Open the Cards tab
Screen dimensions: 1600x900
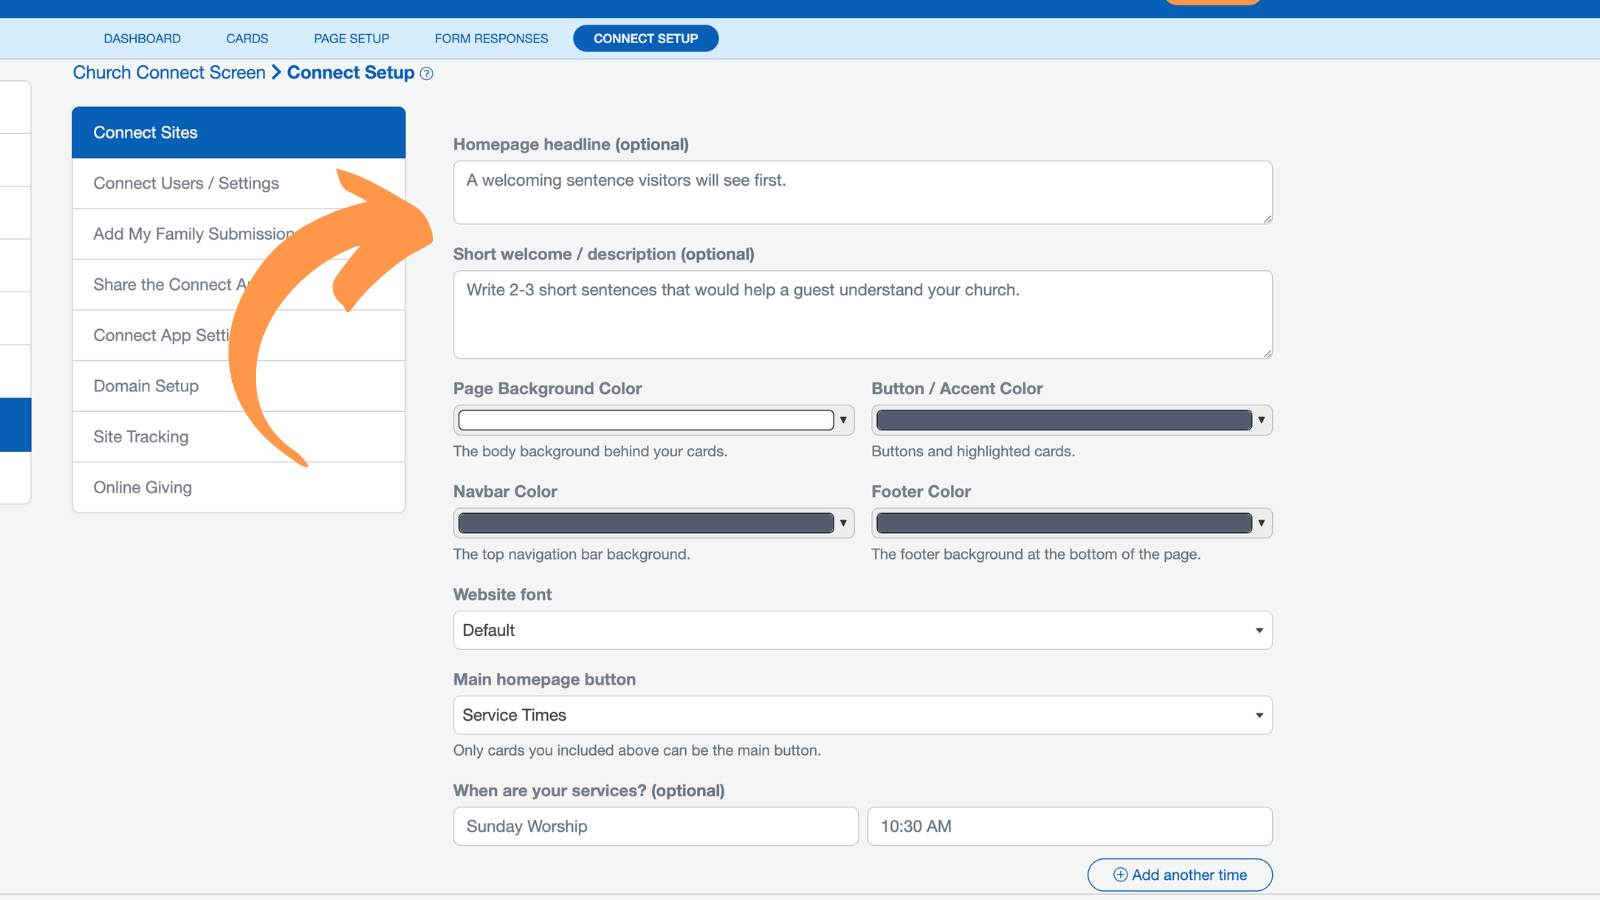tap(247, 39)
